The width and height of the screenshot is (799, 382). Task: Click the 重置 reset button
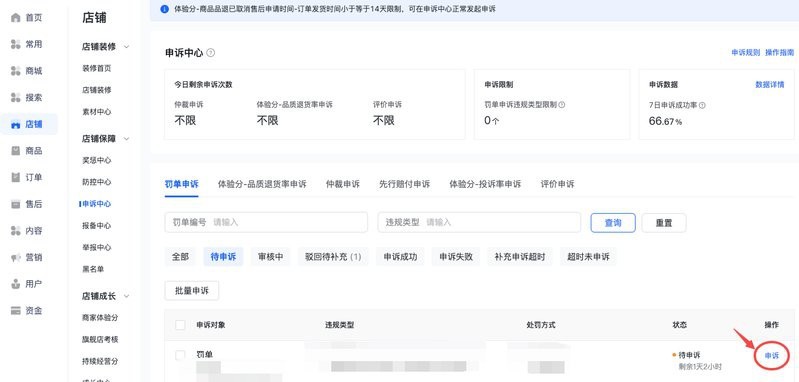[x=664, y=223]
